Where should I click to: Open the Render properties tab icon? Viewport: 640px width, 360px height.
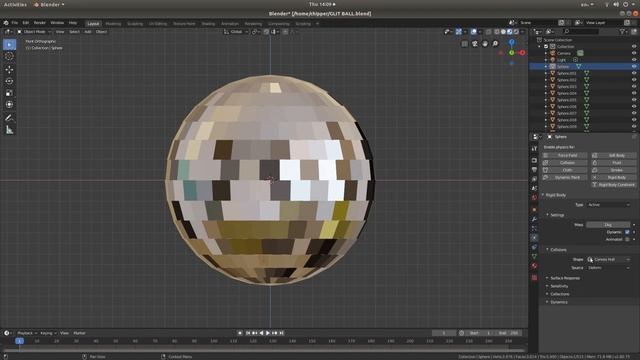(x=534, y=160)
